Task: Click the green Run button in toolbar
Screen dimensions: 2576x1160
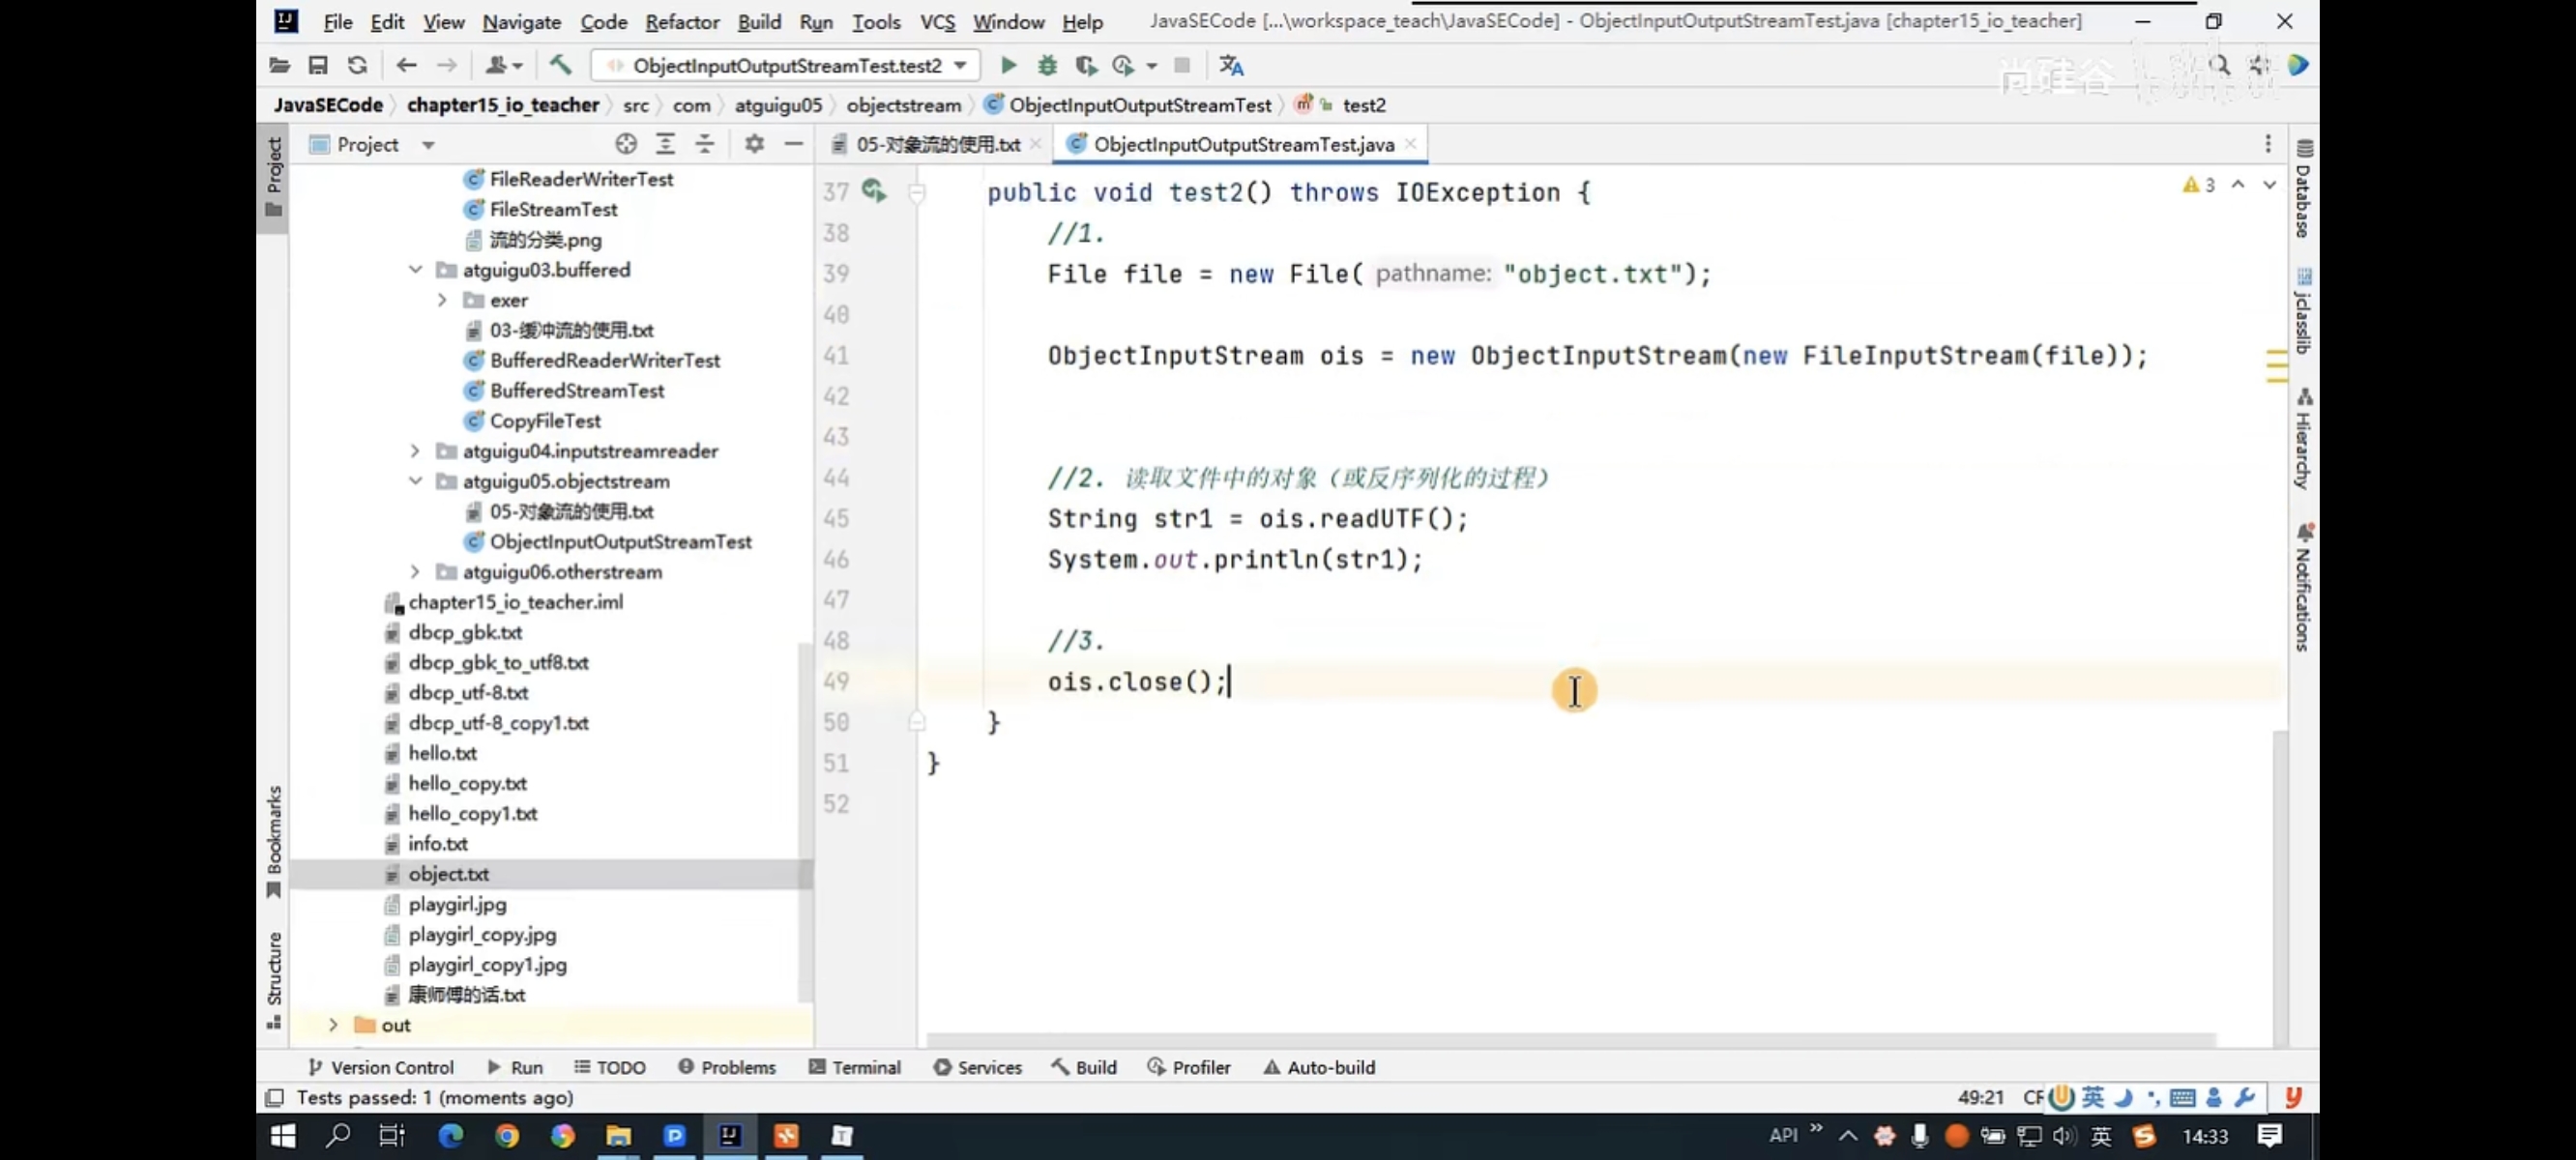Action: [1008, 65]
